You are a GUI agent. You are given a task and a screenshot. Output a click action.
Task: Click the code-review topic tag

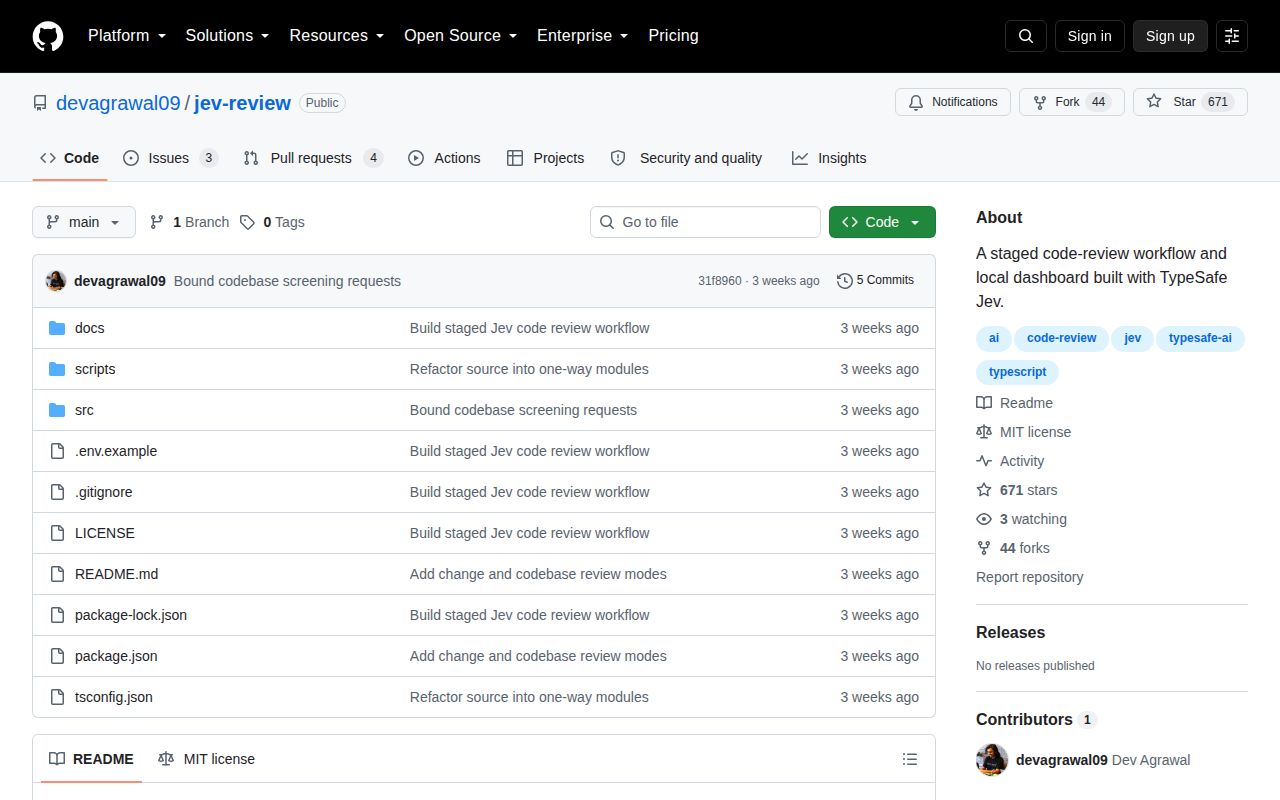[x=1061, y=338]
